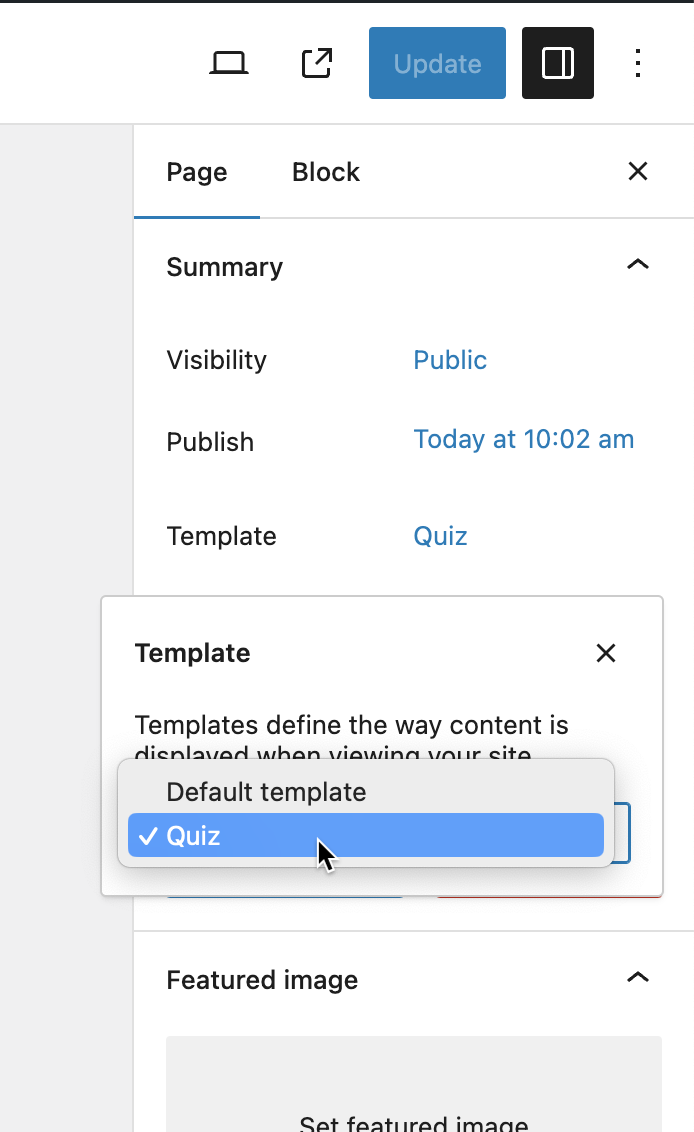Open the three-dot options menu
694x1132 pixels.
[x=638, y=64]
